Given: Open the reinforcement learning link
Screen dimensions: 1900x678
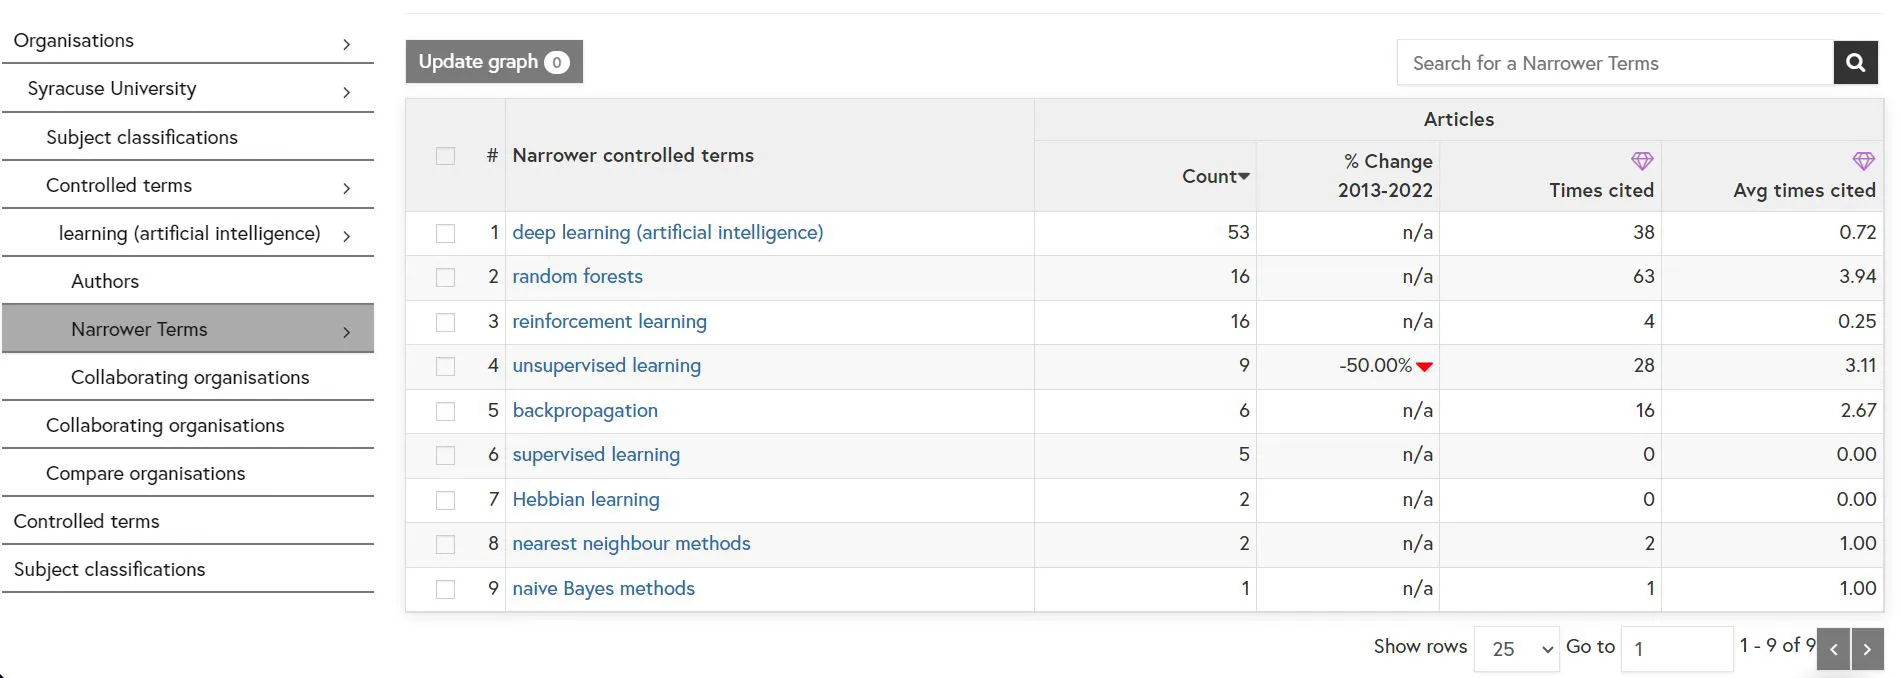Looking at the screenshot, I should [x=609, y=322].
